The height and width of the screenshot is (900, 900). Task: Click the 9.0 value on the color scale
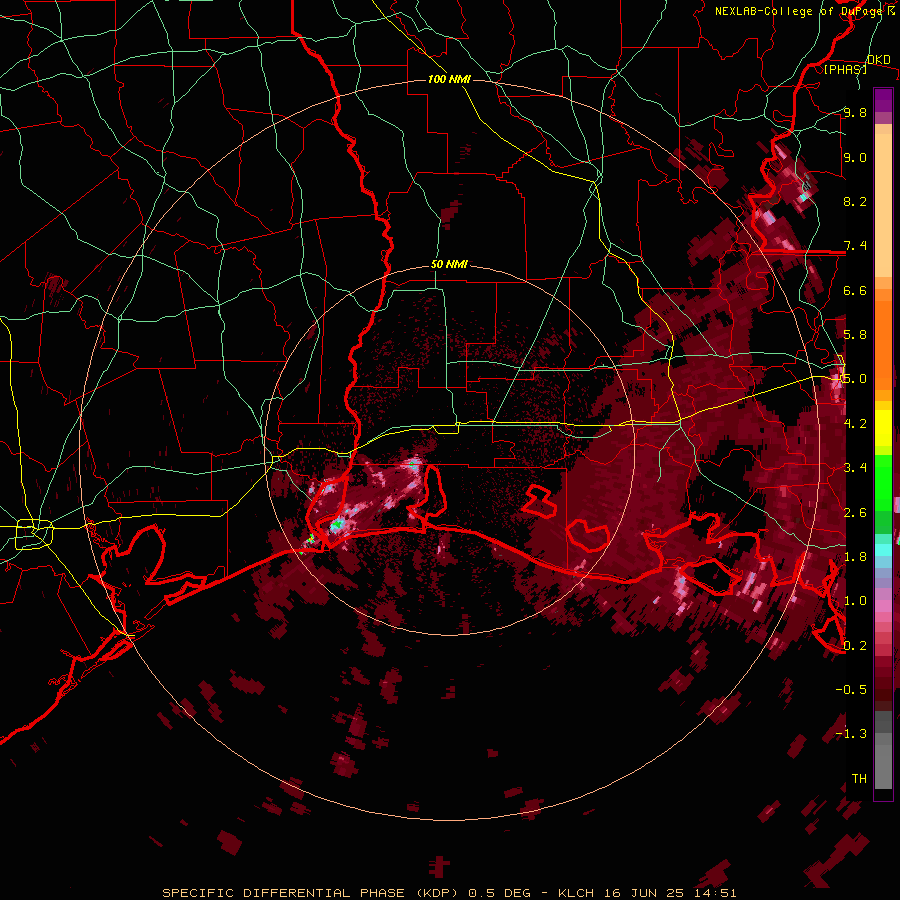[x=855, y=157]
